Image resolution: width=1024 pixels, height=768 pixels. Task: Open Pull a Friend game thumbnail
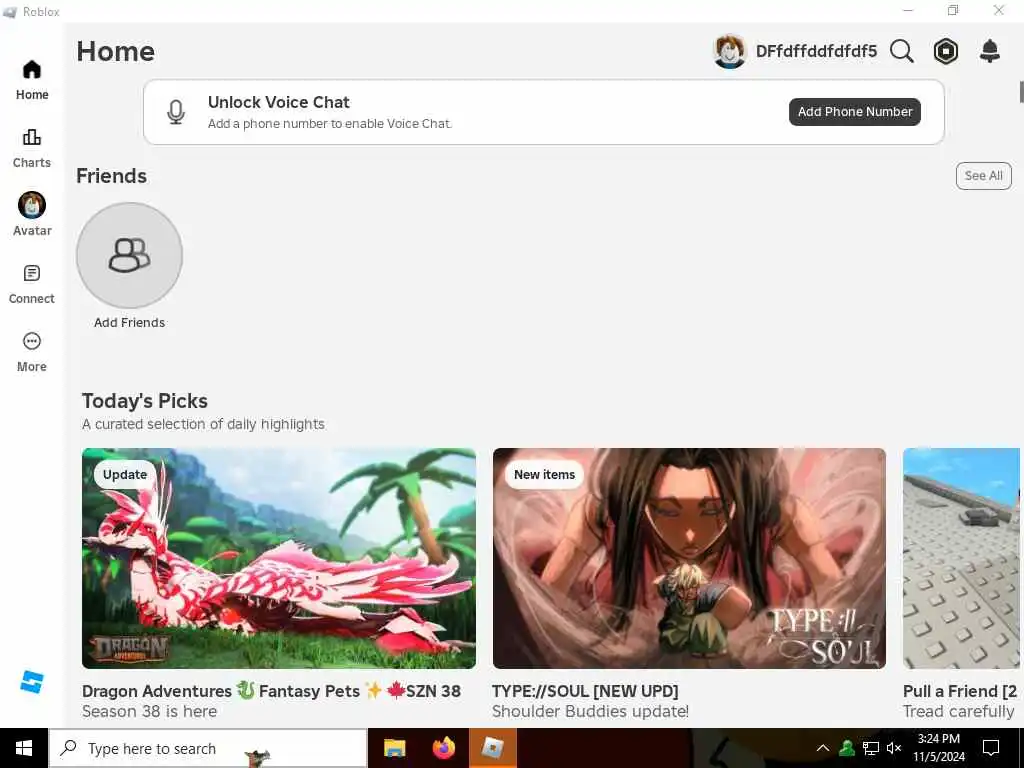pyautogui.click(x=961, y=558)
